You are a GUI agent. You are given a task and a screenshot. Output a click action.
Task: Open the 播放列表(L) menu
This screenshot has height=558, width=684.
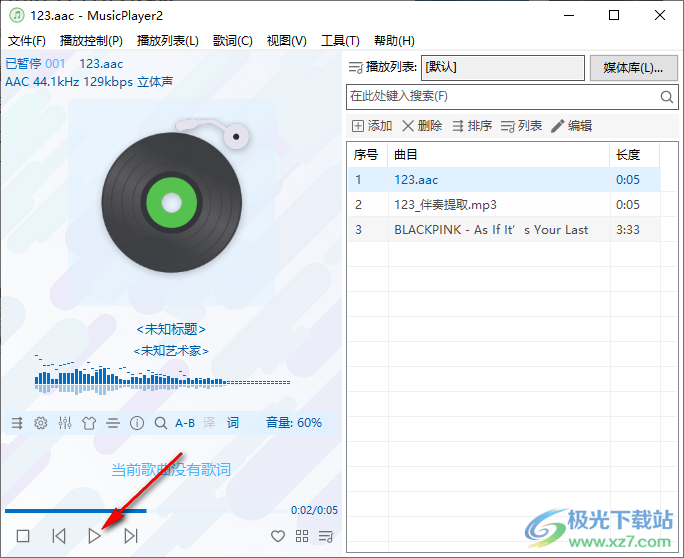click(168, 41)
